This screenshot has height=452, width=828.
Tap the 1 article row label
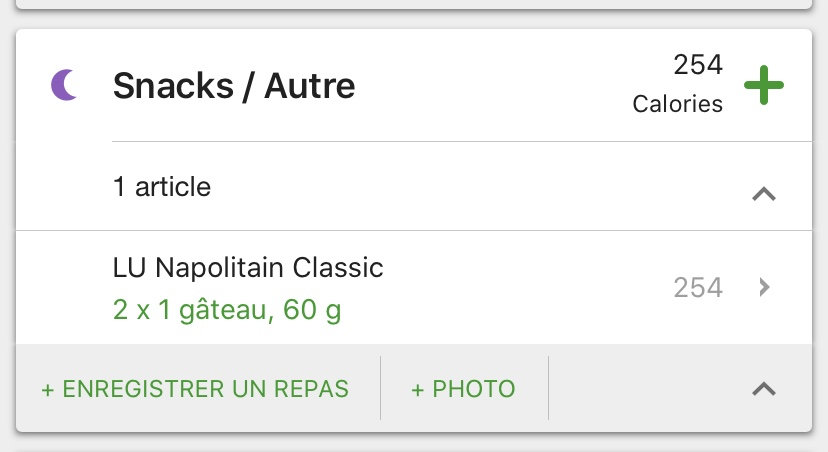click(162, 187)
